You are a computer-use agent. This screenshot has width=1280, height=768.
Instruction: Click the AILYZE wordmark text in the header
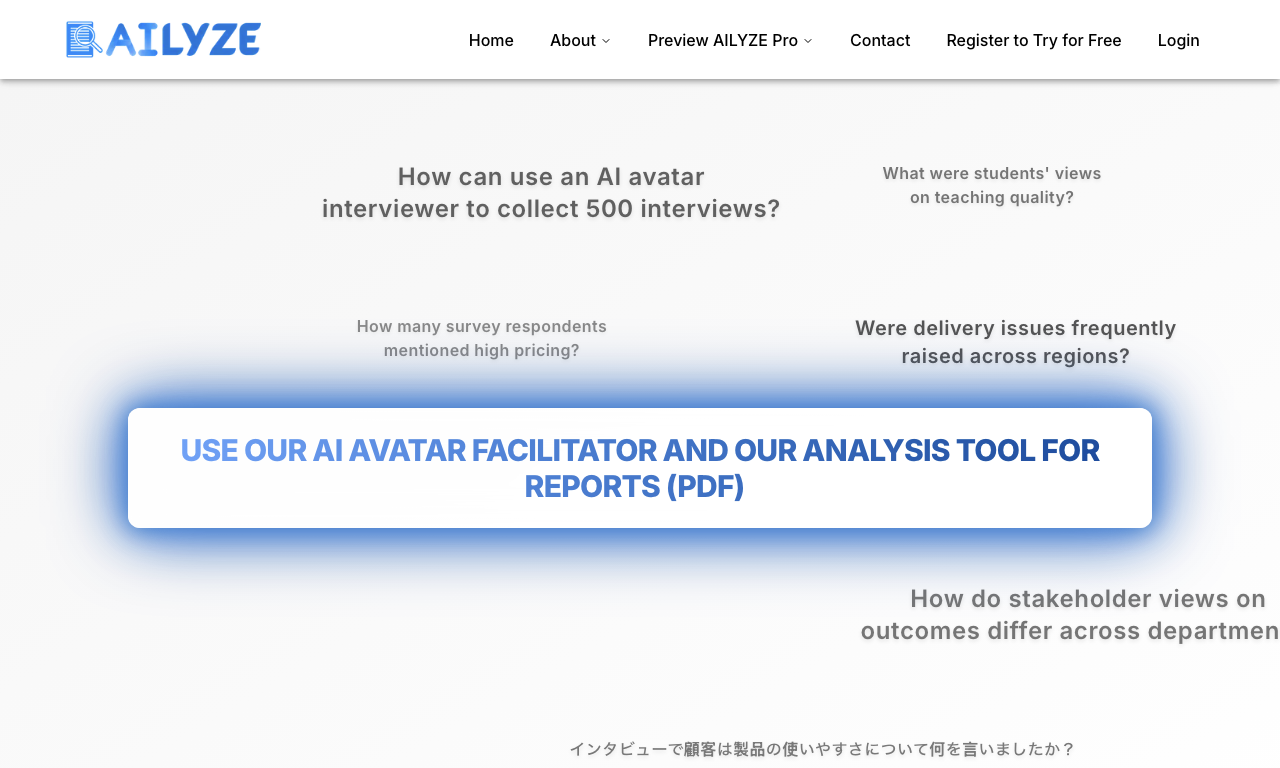click(183, 40)
